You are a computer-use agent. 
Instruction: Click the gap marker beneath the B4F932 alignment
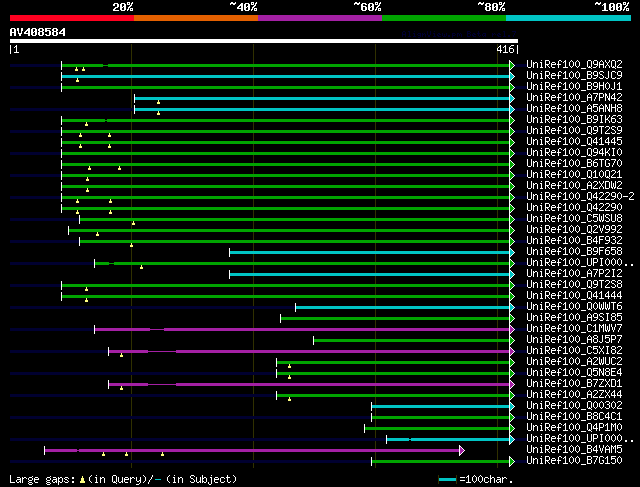tap(131, 245)
